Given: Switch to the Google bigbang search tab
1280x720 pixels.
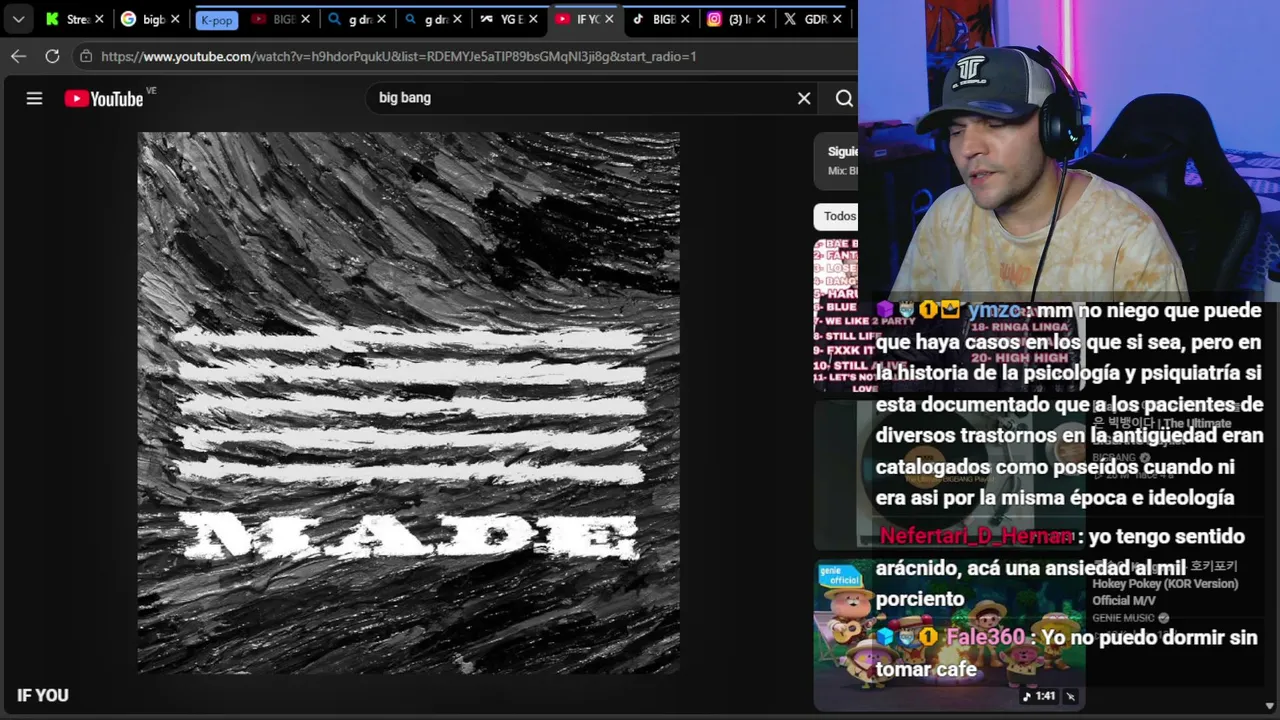Looking at the screenshot, I should pos(143,19).
